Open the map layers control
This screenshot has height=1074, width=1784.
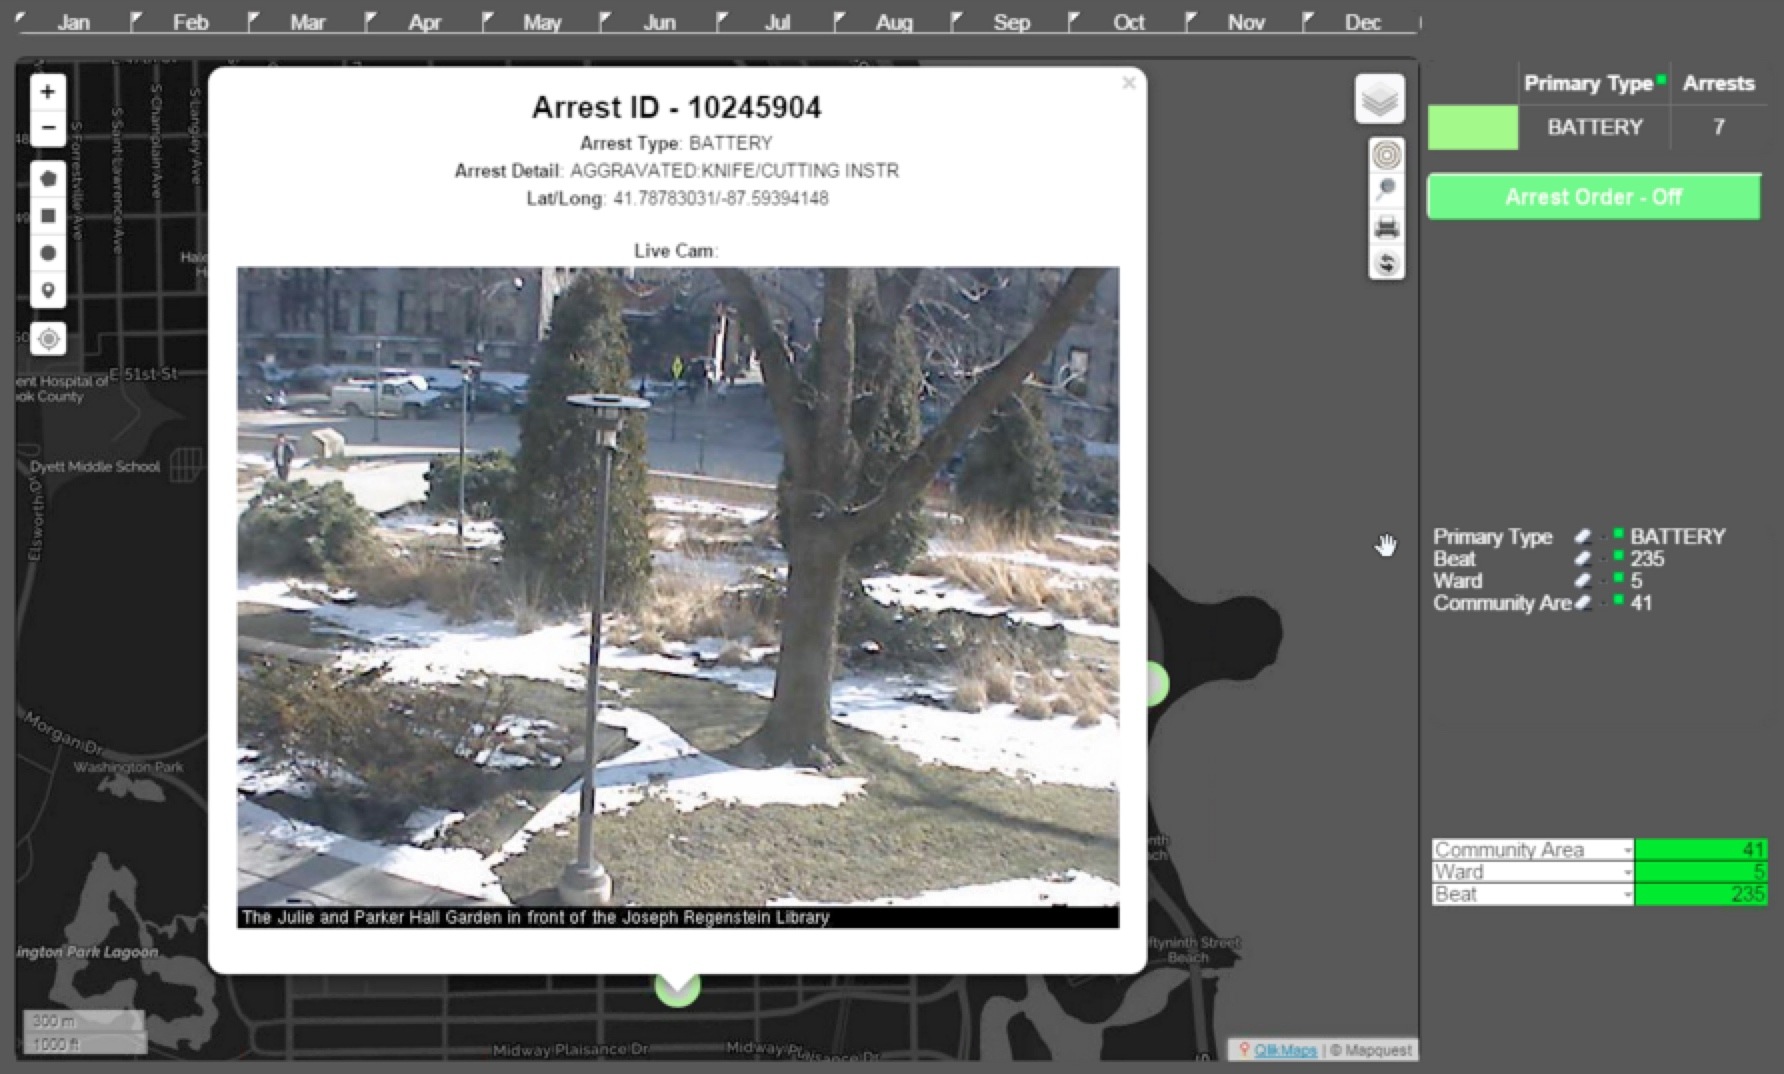tap(1380, 99)
